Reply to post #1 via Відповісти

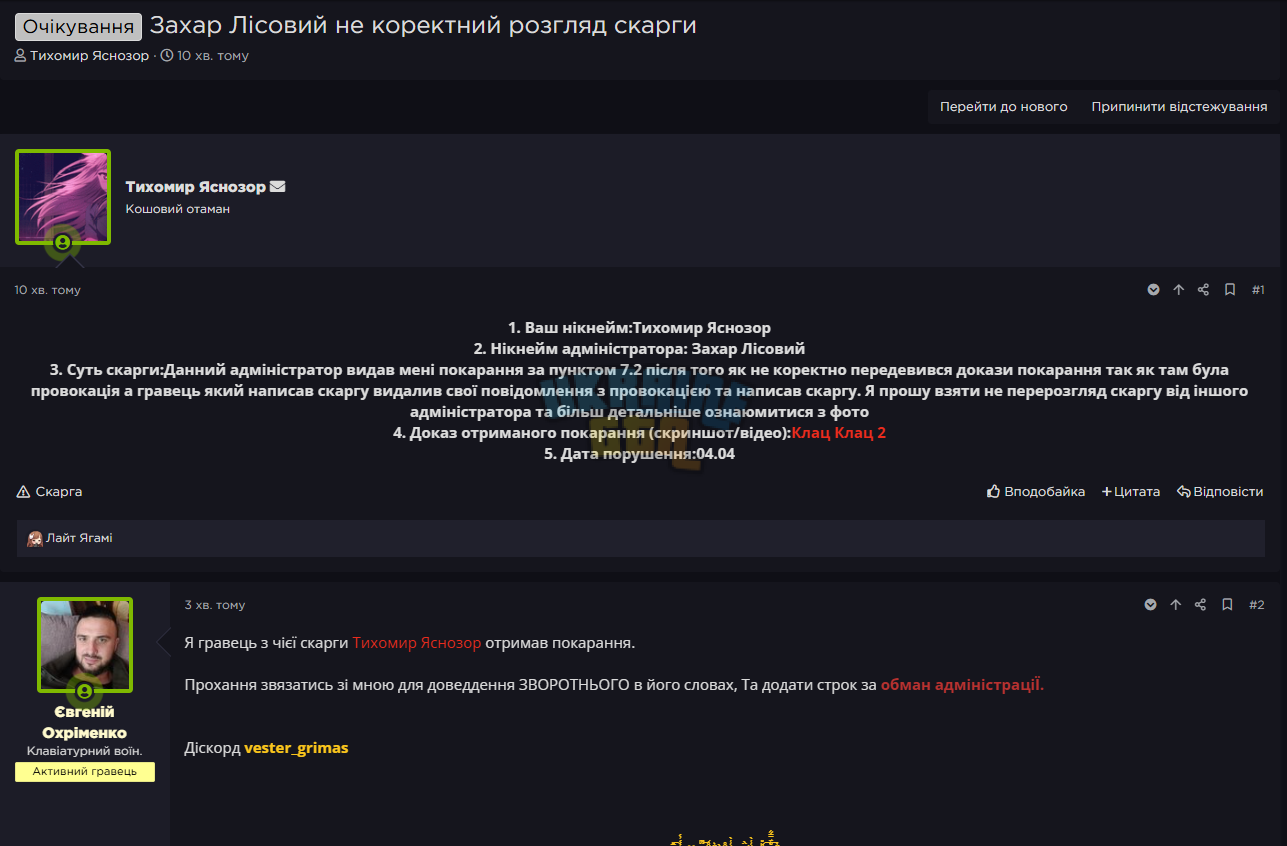click(x=1220, y=492)
